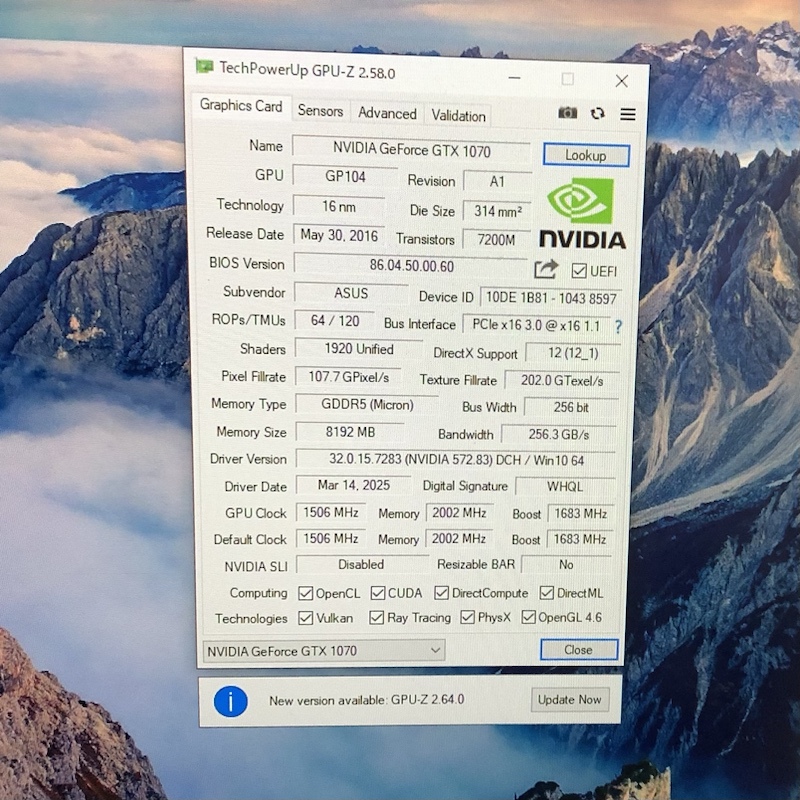Click the GPU Clock field 1506 MHz

[331, 512]
